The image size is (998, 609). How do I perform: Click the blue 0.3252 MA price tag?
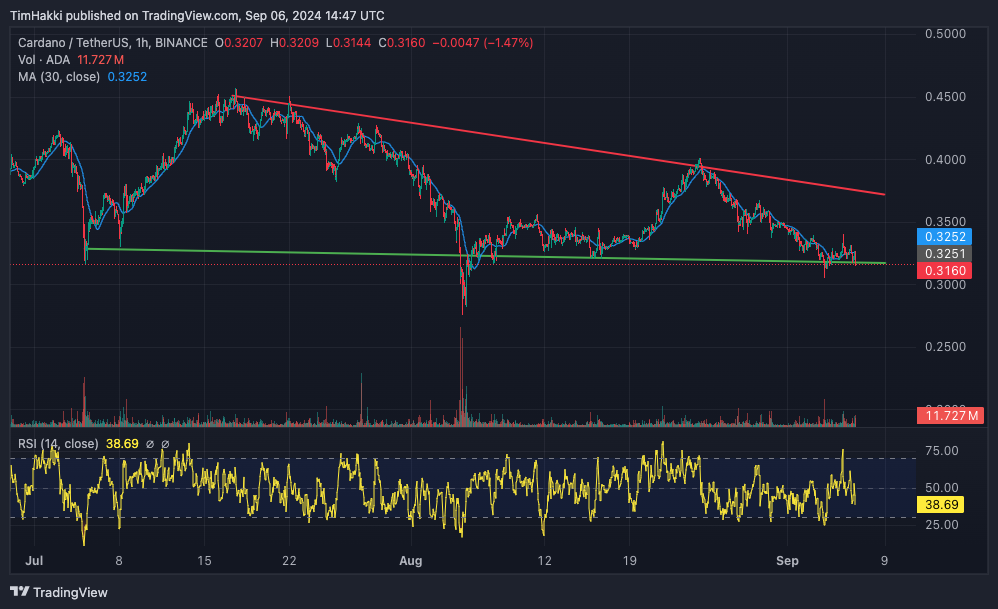coord(944,237)
